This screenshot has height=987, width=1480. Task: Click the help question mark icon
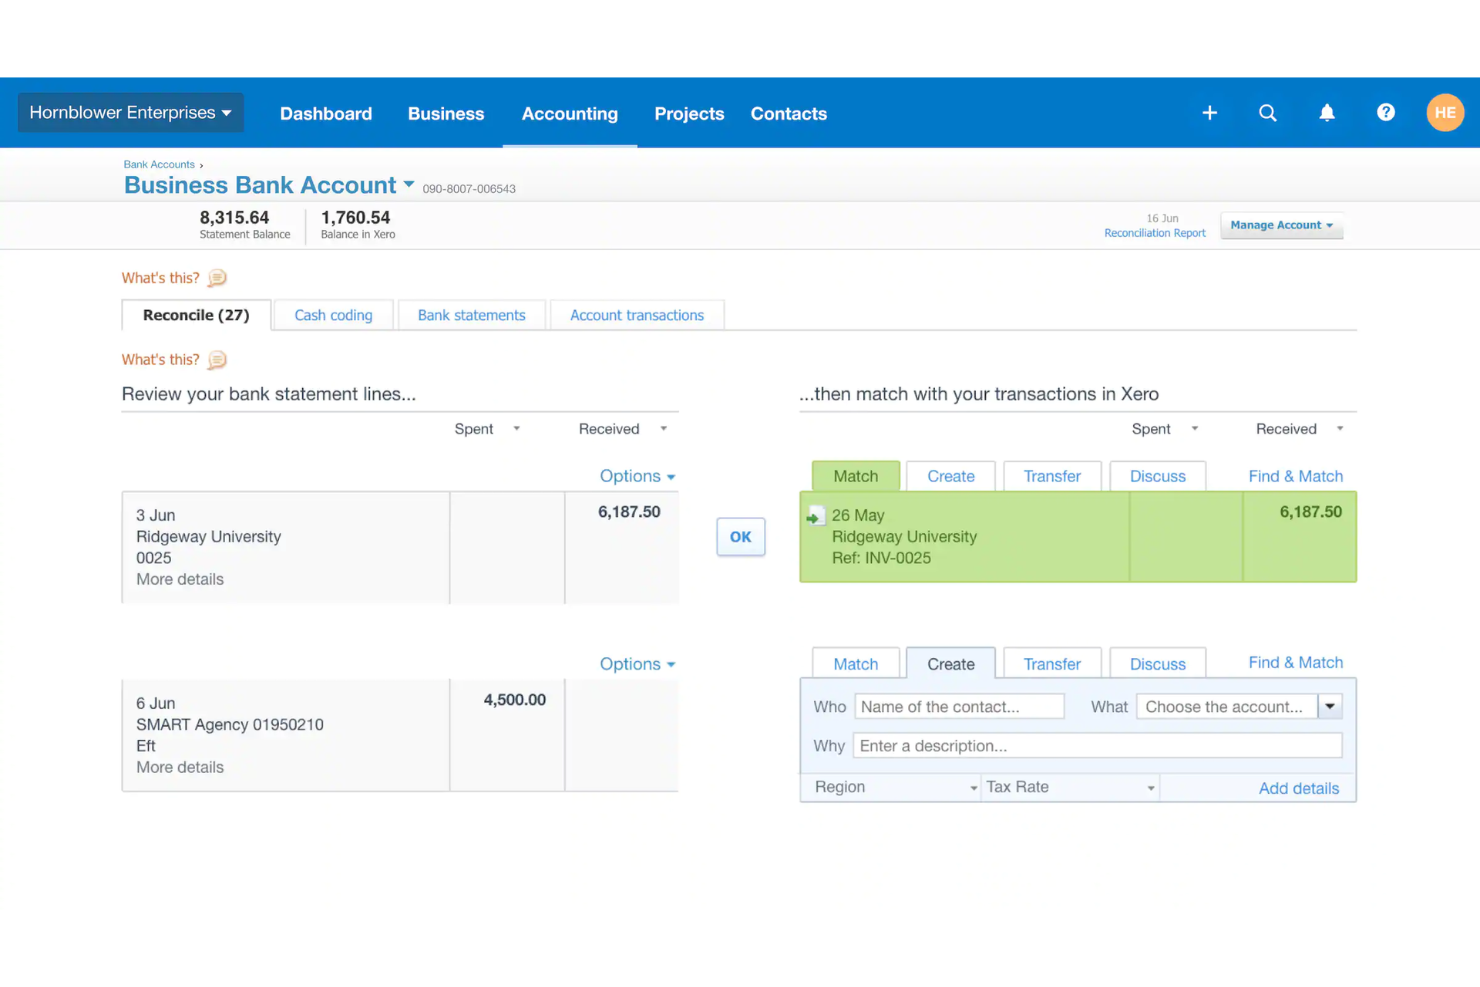[x=1385, y=113]
